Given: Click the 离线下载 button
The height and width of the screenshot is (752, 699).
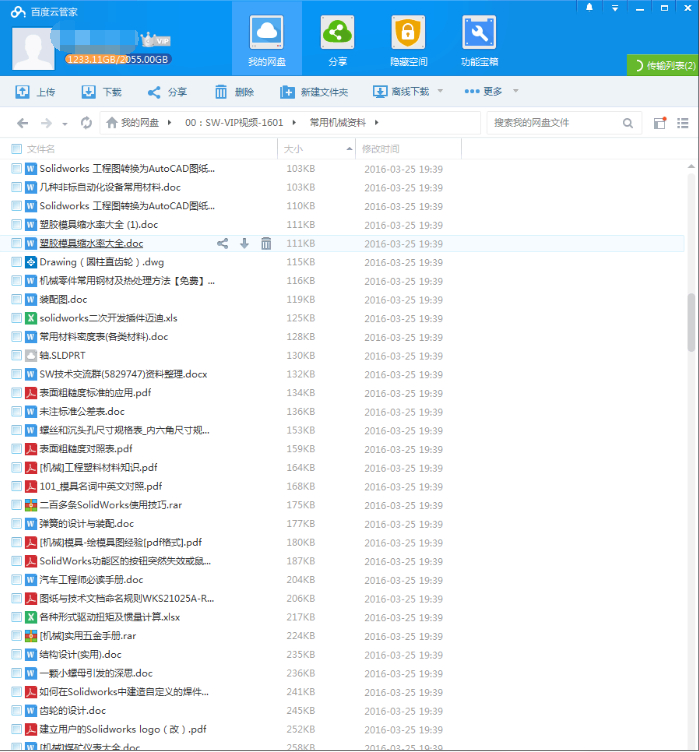Looking at the screenshot, I should click(x=401, y=91).
